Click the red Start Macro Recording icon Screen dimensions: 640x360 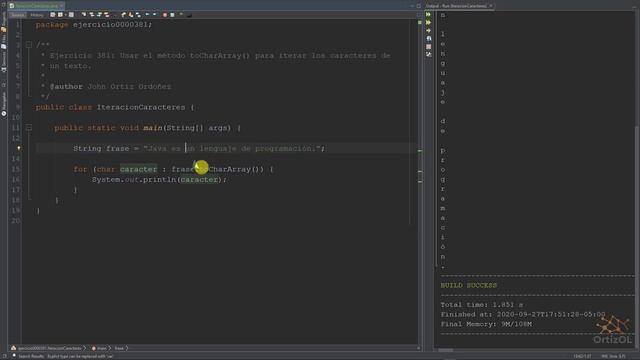point(164,15)
